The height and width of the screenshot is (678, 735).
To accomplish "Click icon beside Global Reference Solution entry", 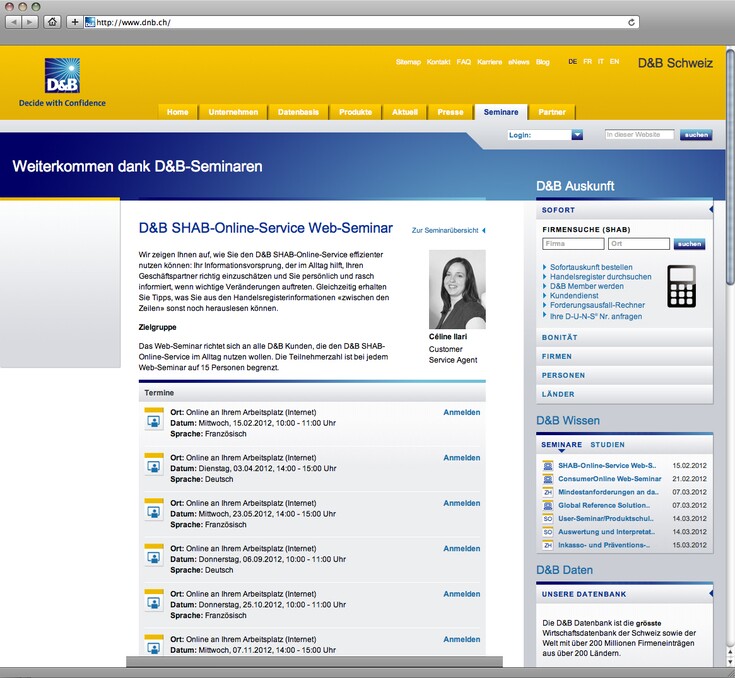I will pyautogui.click(x=548, y=505).
